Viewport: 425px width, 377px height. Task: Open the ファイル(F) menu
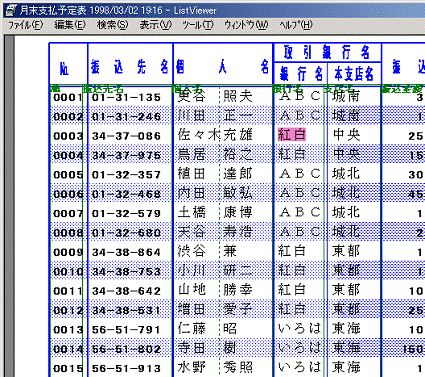pyautogui.click(x=25, y=25)
